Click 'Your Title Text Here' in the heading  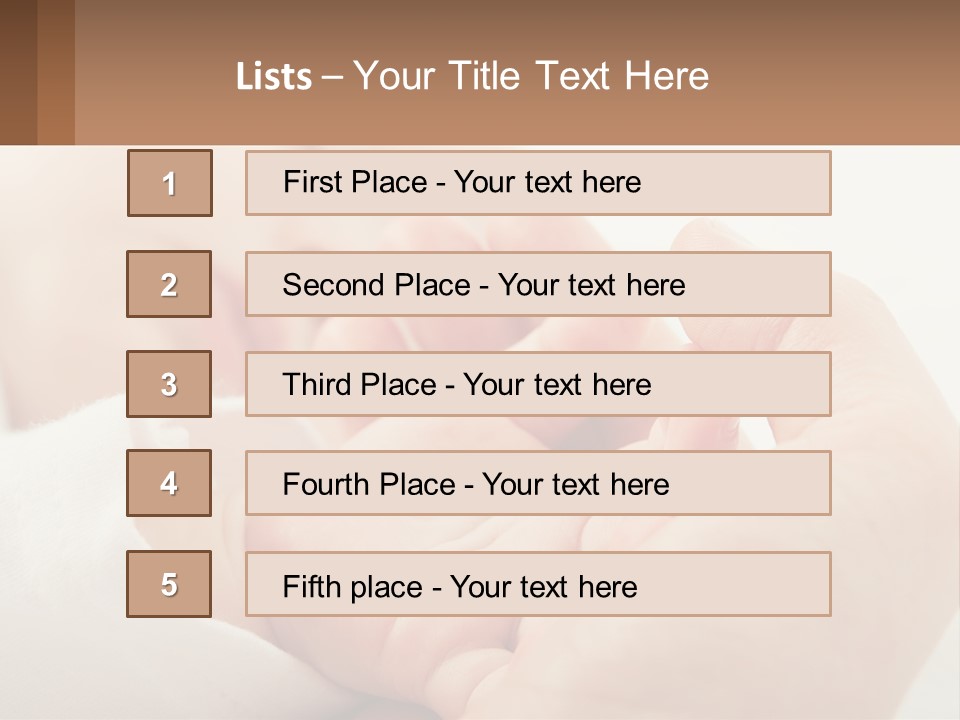point(531,77)
